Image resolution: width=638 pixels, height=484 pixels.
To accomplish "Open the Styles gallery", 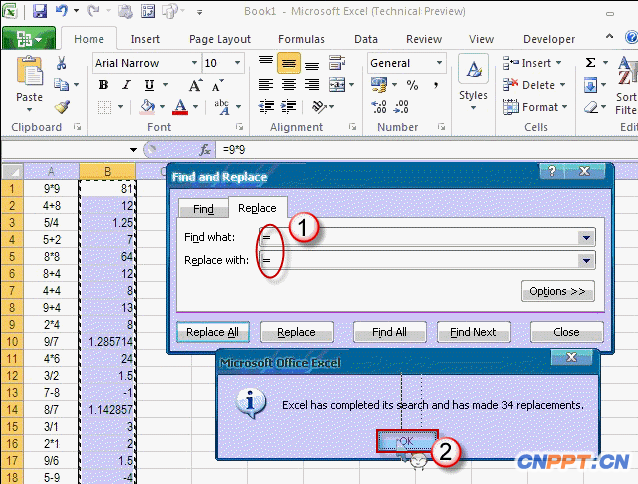I will pos(473,83).
